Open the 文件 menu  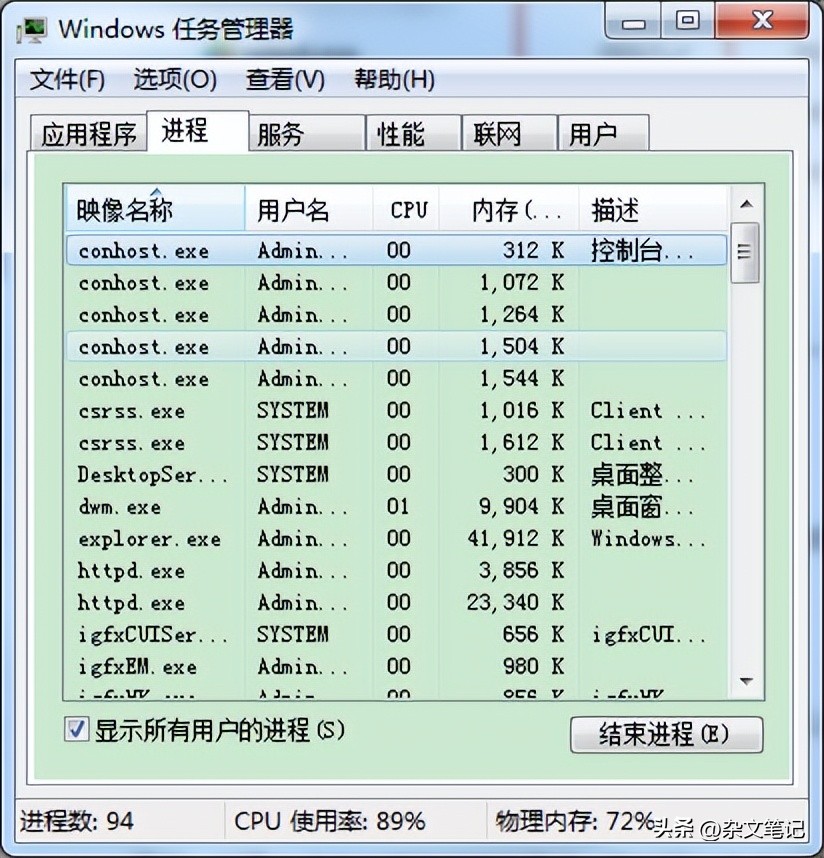pos(64,80)
